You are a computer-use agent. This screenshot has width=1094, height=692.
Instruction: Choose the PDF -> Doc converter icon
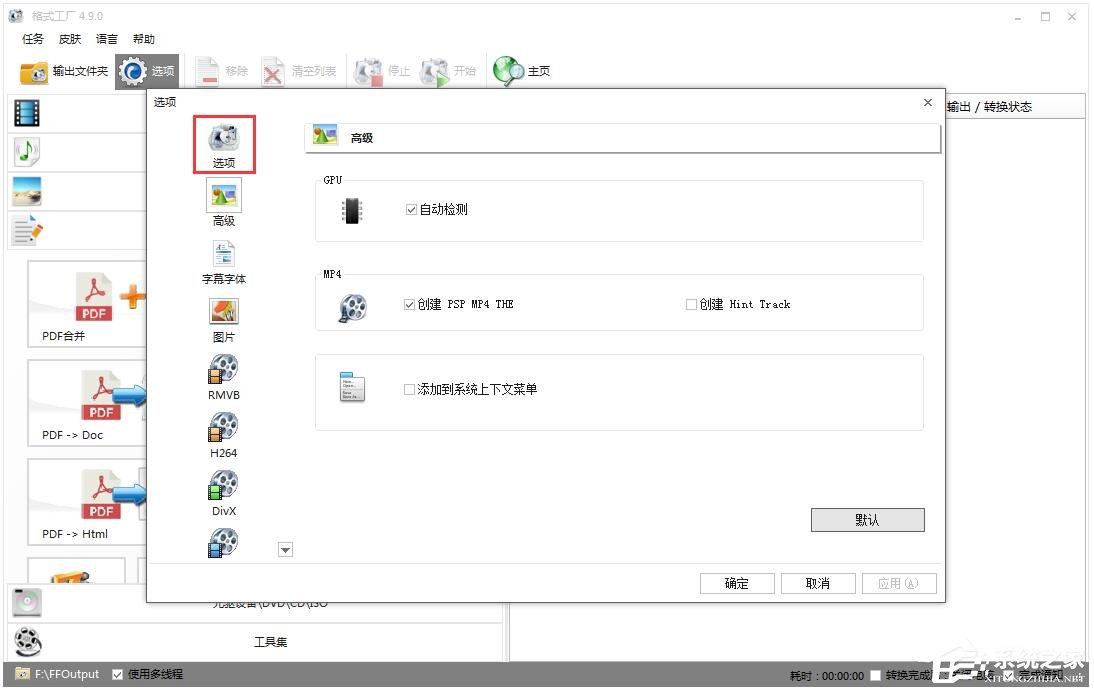click(102, 396)
